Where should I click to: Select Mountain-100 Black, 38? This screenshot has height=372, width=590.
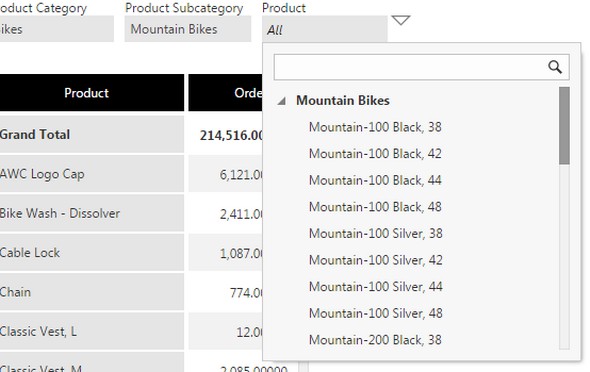point(375,127)
